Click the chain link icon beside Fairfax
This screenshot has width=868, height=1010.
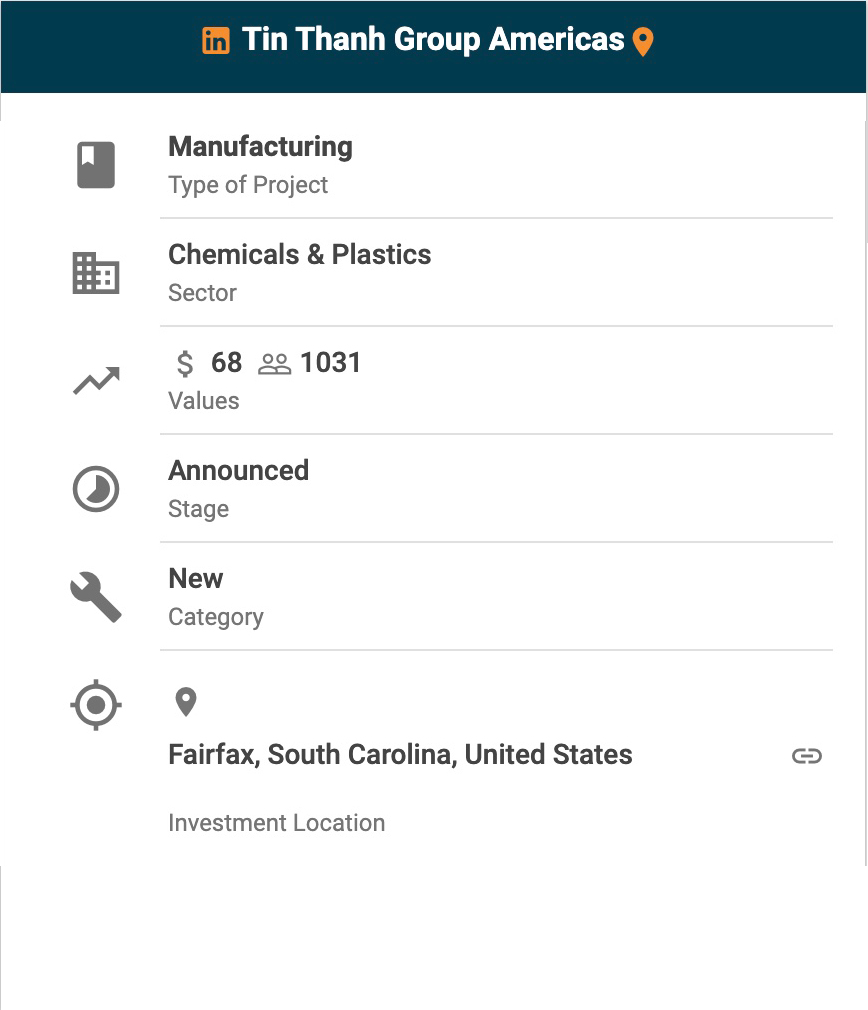click(x=806, y=756)
